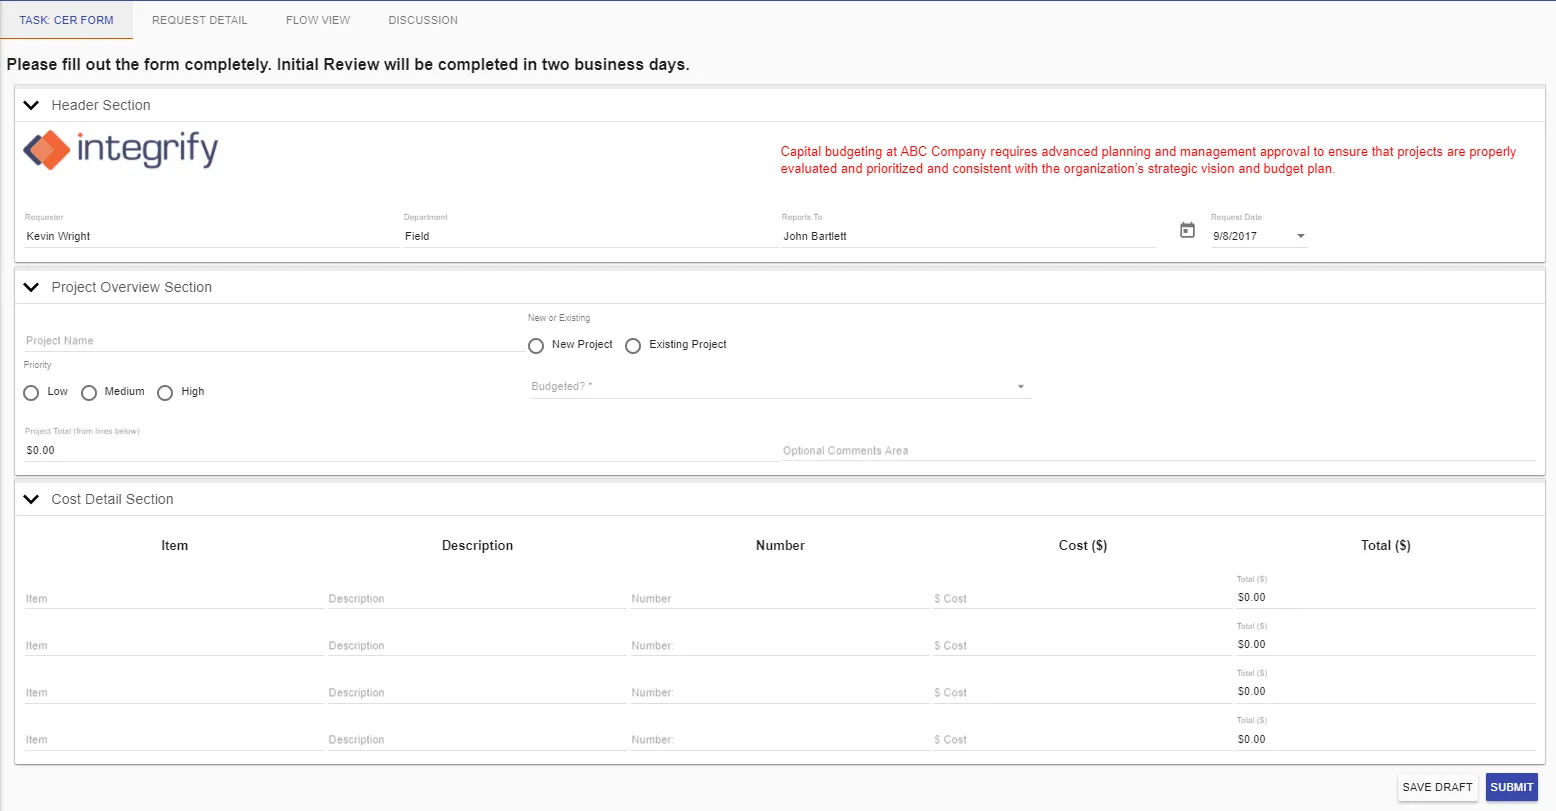Click the Request Date dropdown arrow
This screenshot has height=811, width=1556.
coord(1300,236)
